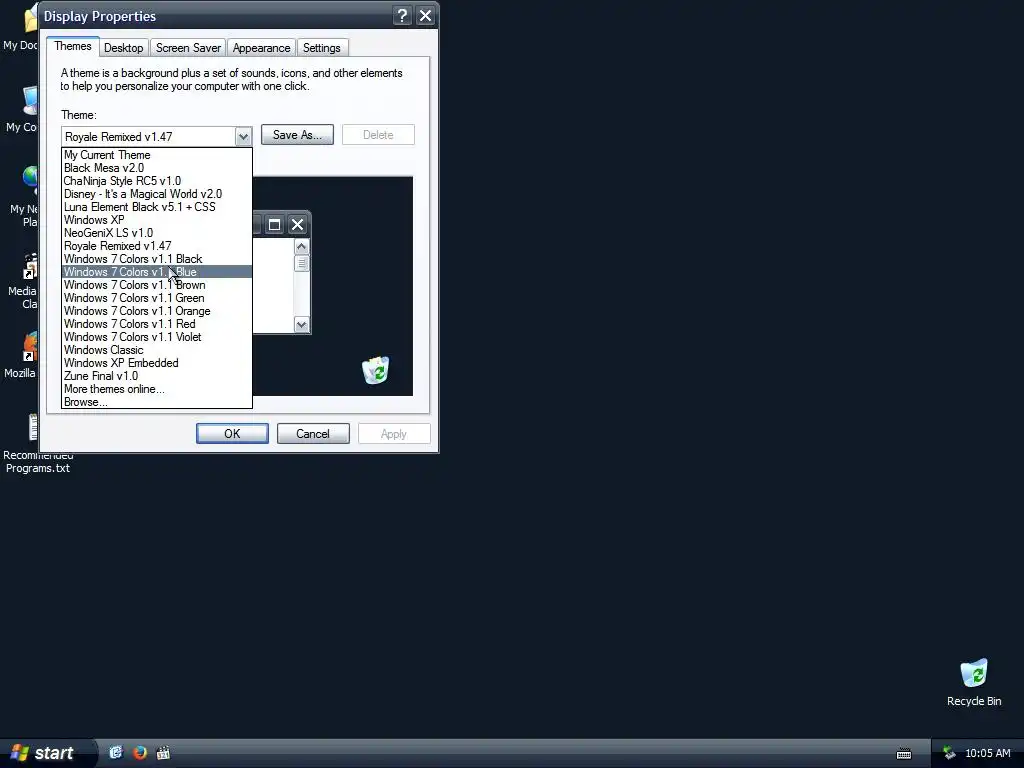
Task: Open the on-screen keyboard tray icon
Action: (x=904, y=754)
